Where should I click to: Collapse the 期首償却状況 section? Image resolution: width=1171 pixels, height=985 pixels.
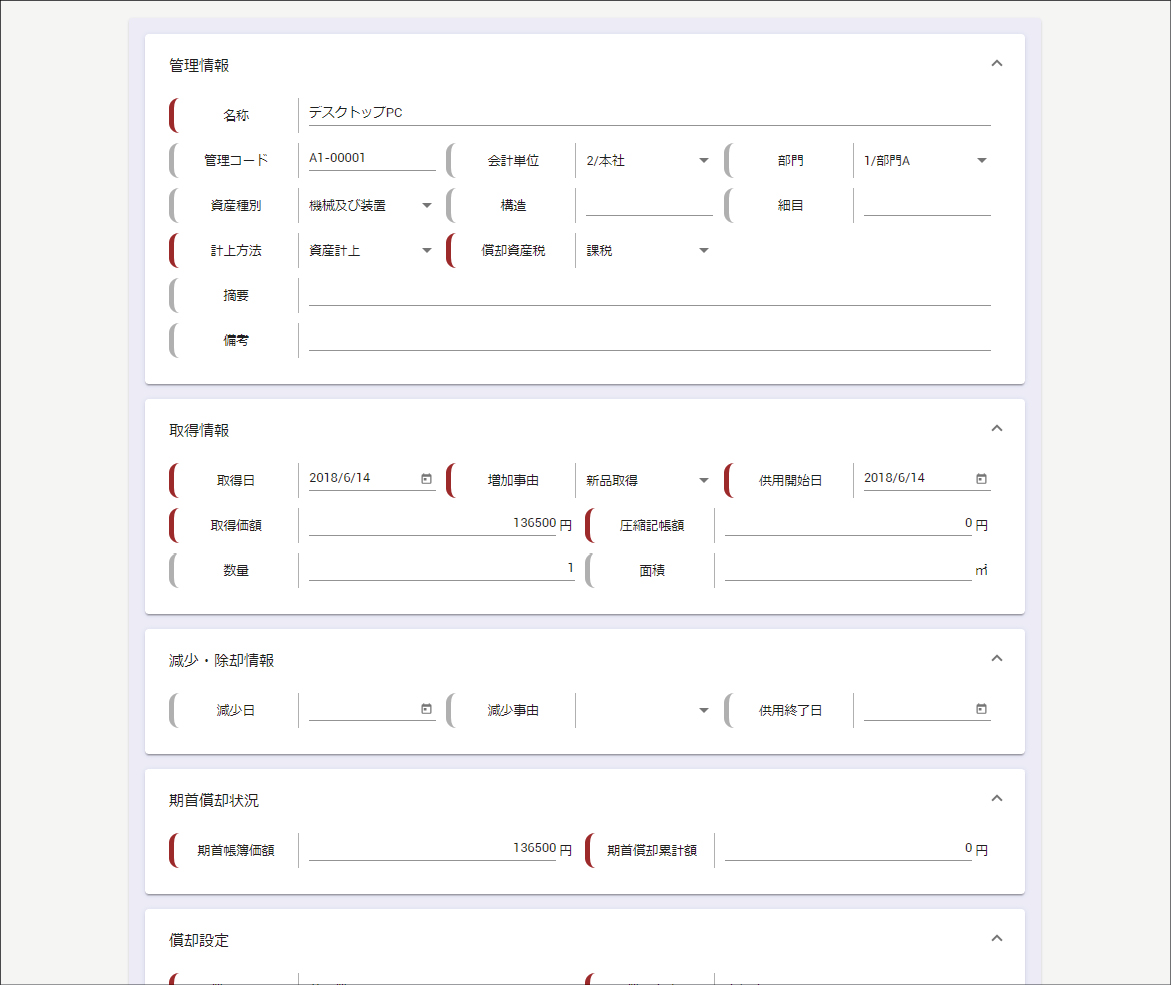coord(996,798)
